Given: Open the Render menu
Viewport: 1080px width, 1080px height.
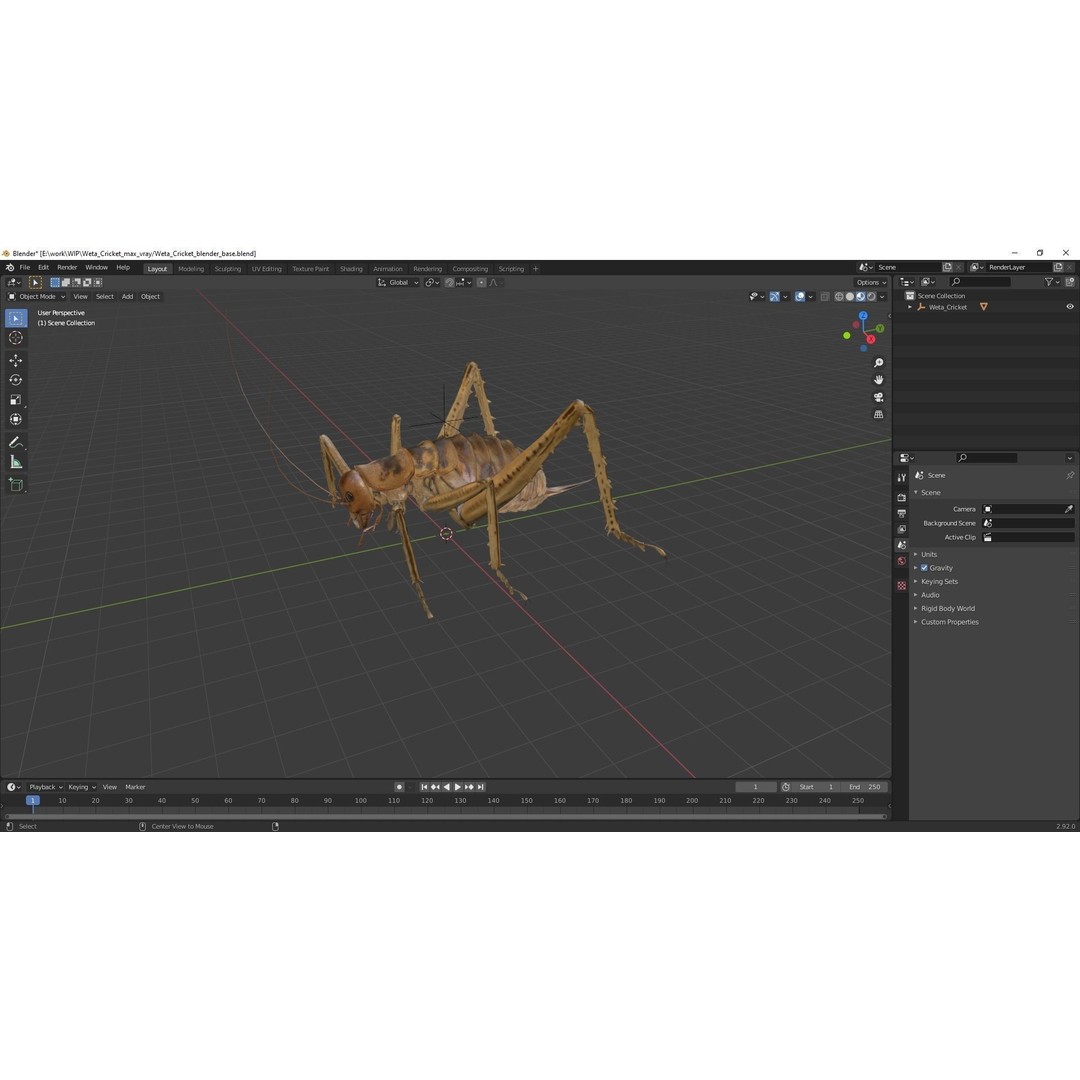Looking at the screenshot, I should 67,267.
